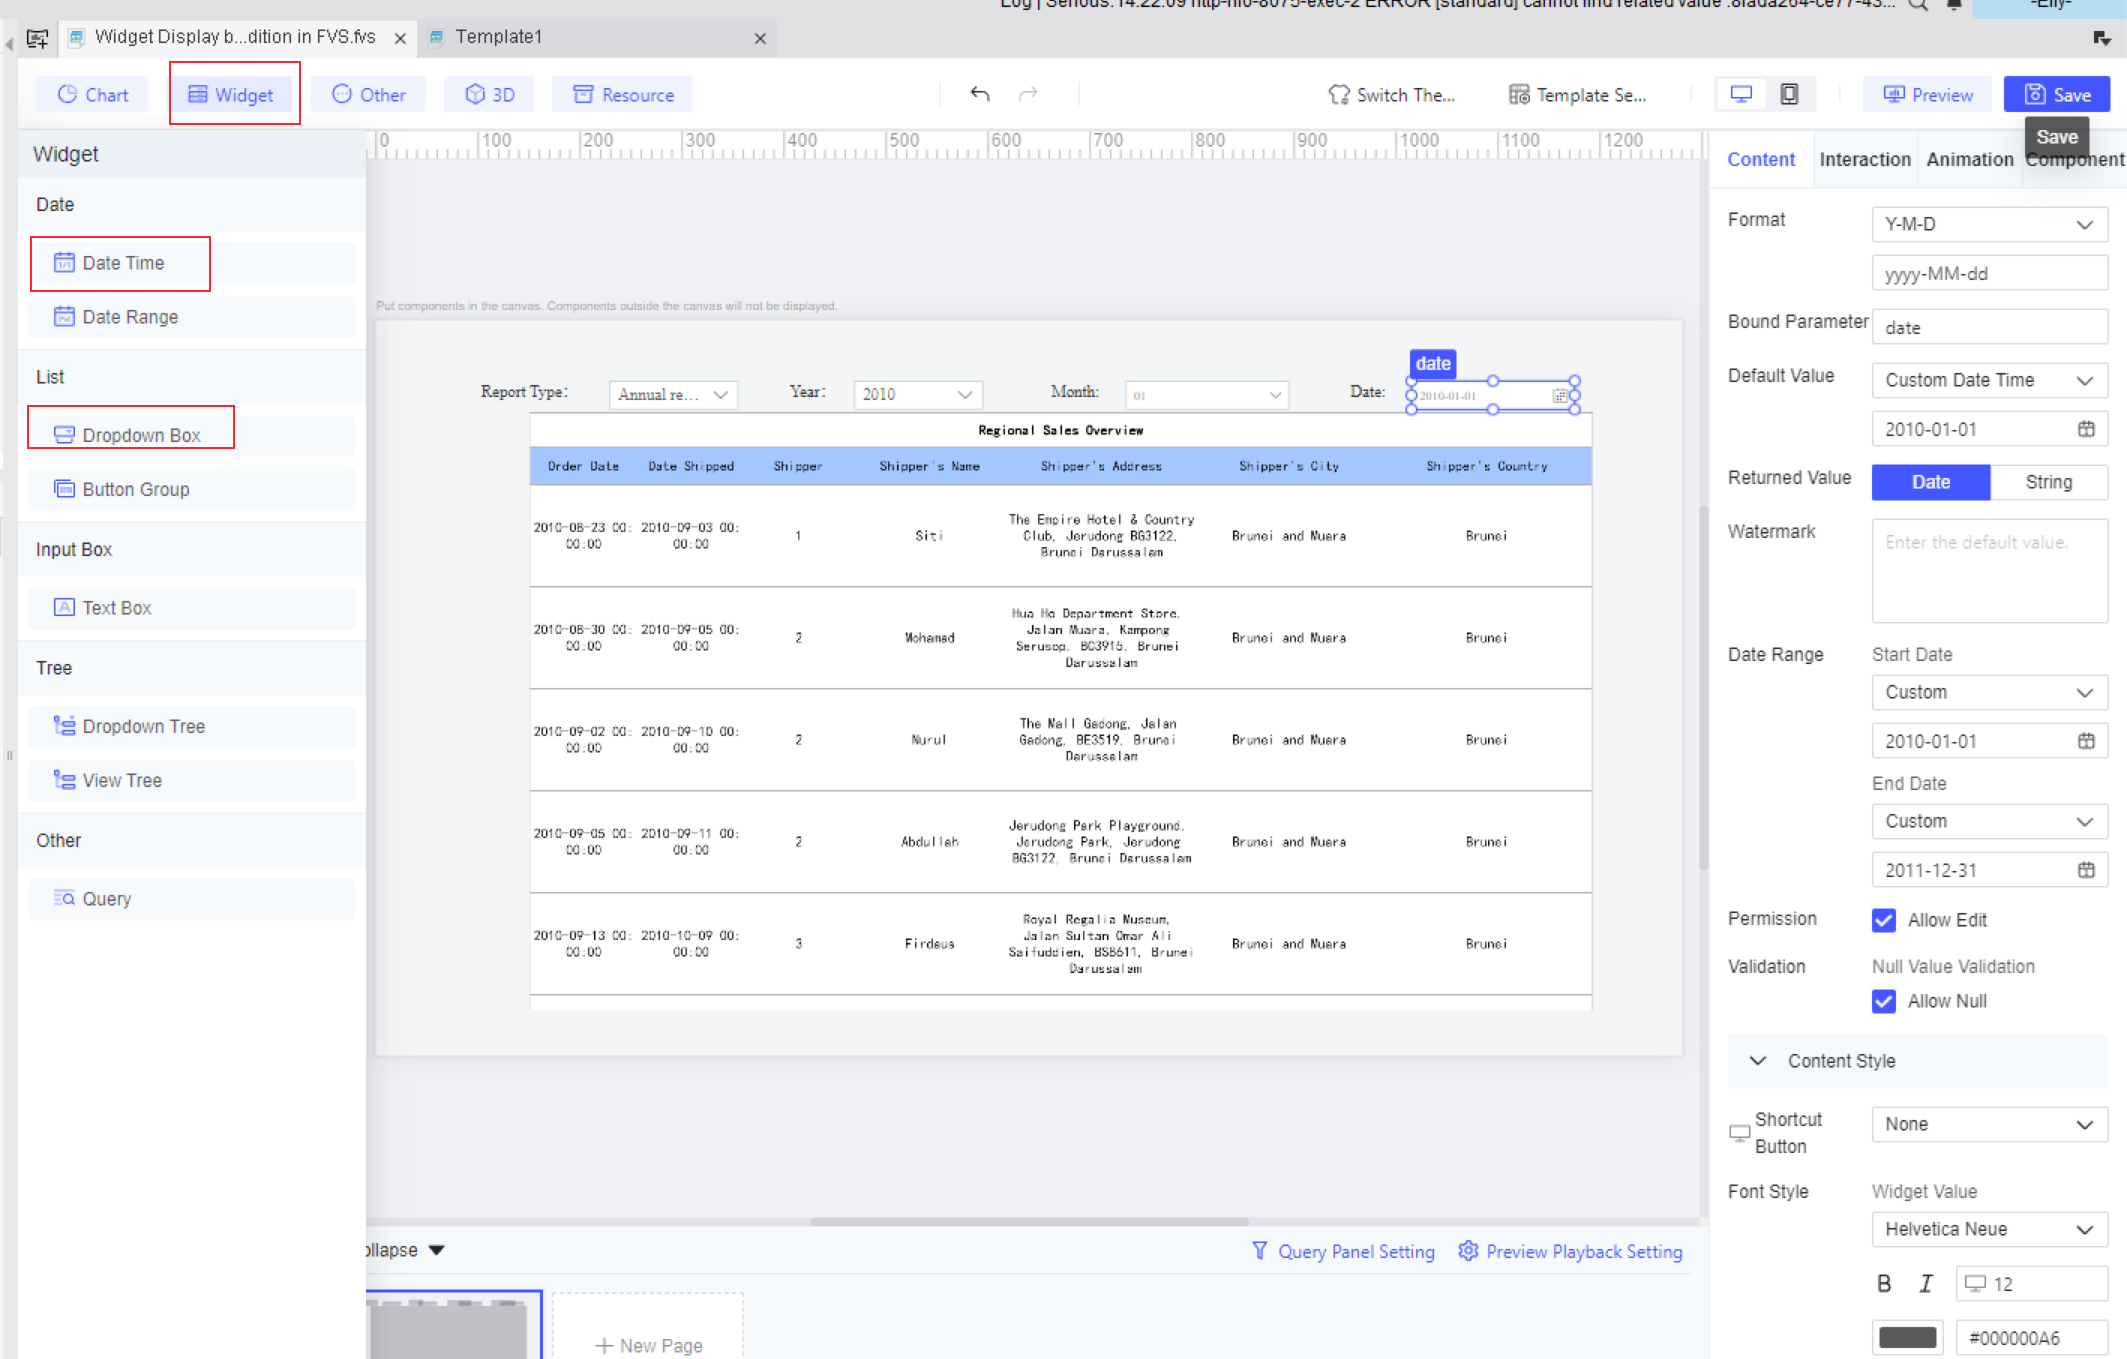Screen dimensions: 2127x1359
Task: Set Returned Value to Date
Action: tap(1930, 482)
